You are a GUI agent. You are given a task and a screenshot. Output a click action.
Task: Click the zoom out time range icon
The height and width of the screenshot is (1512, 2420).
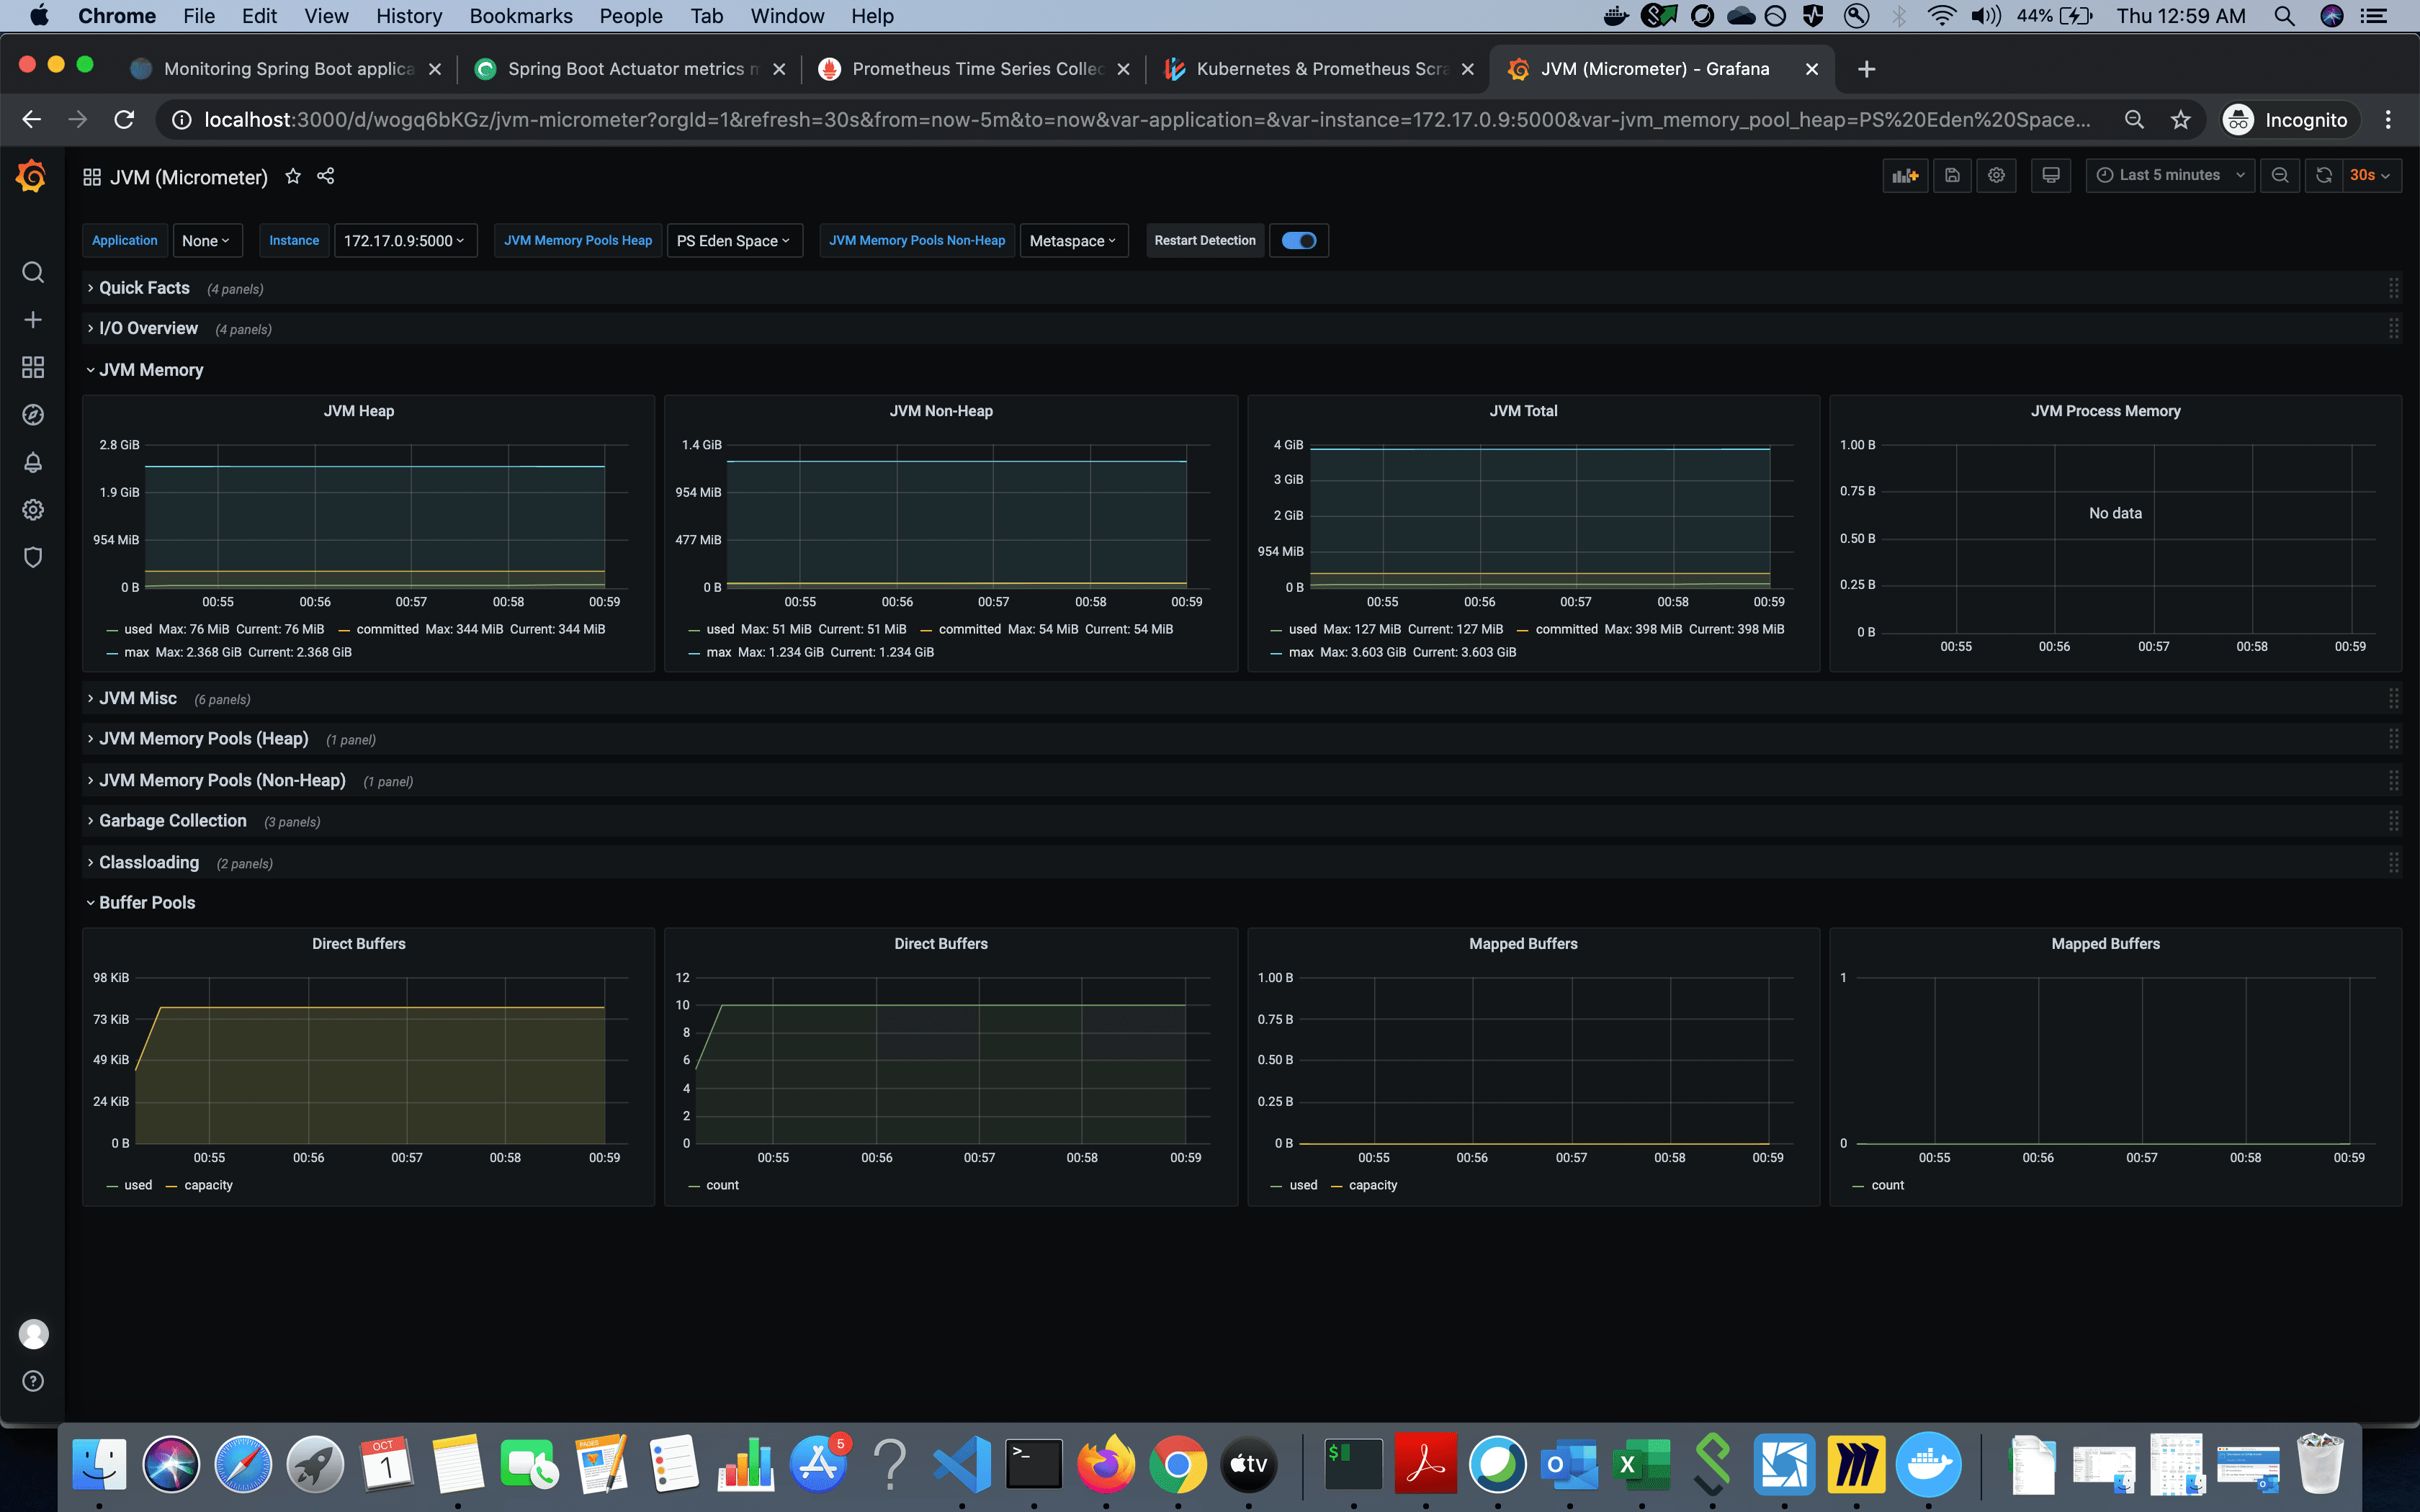point(2280,175)
